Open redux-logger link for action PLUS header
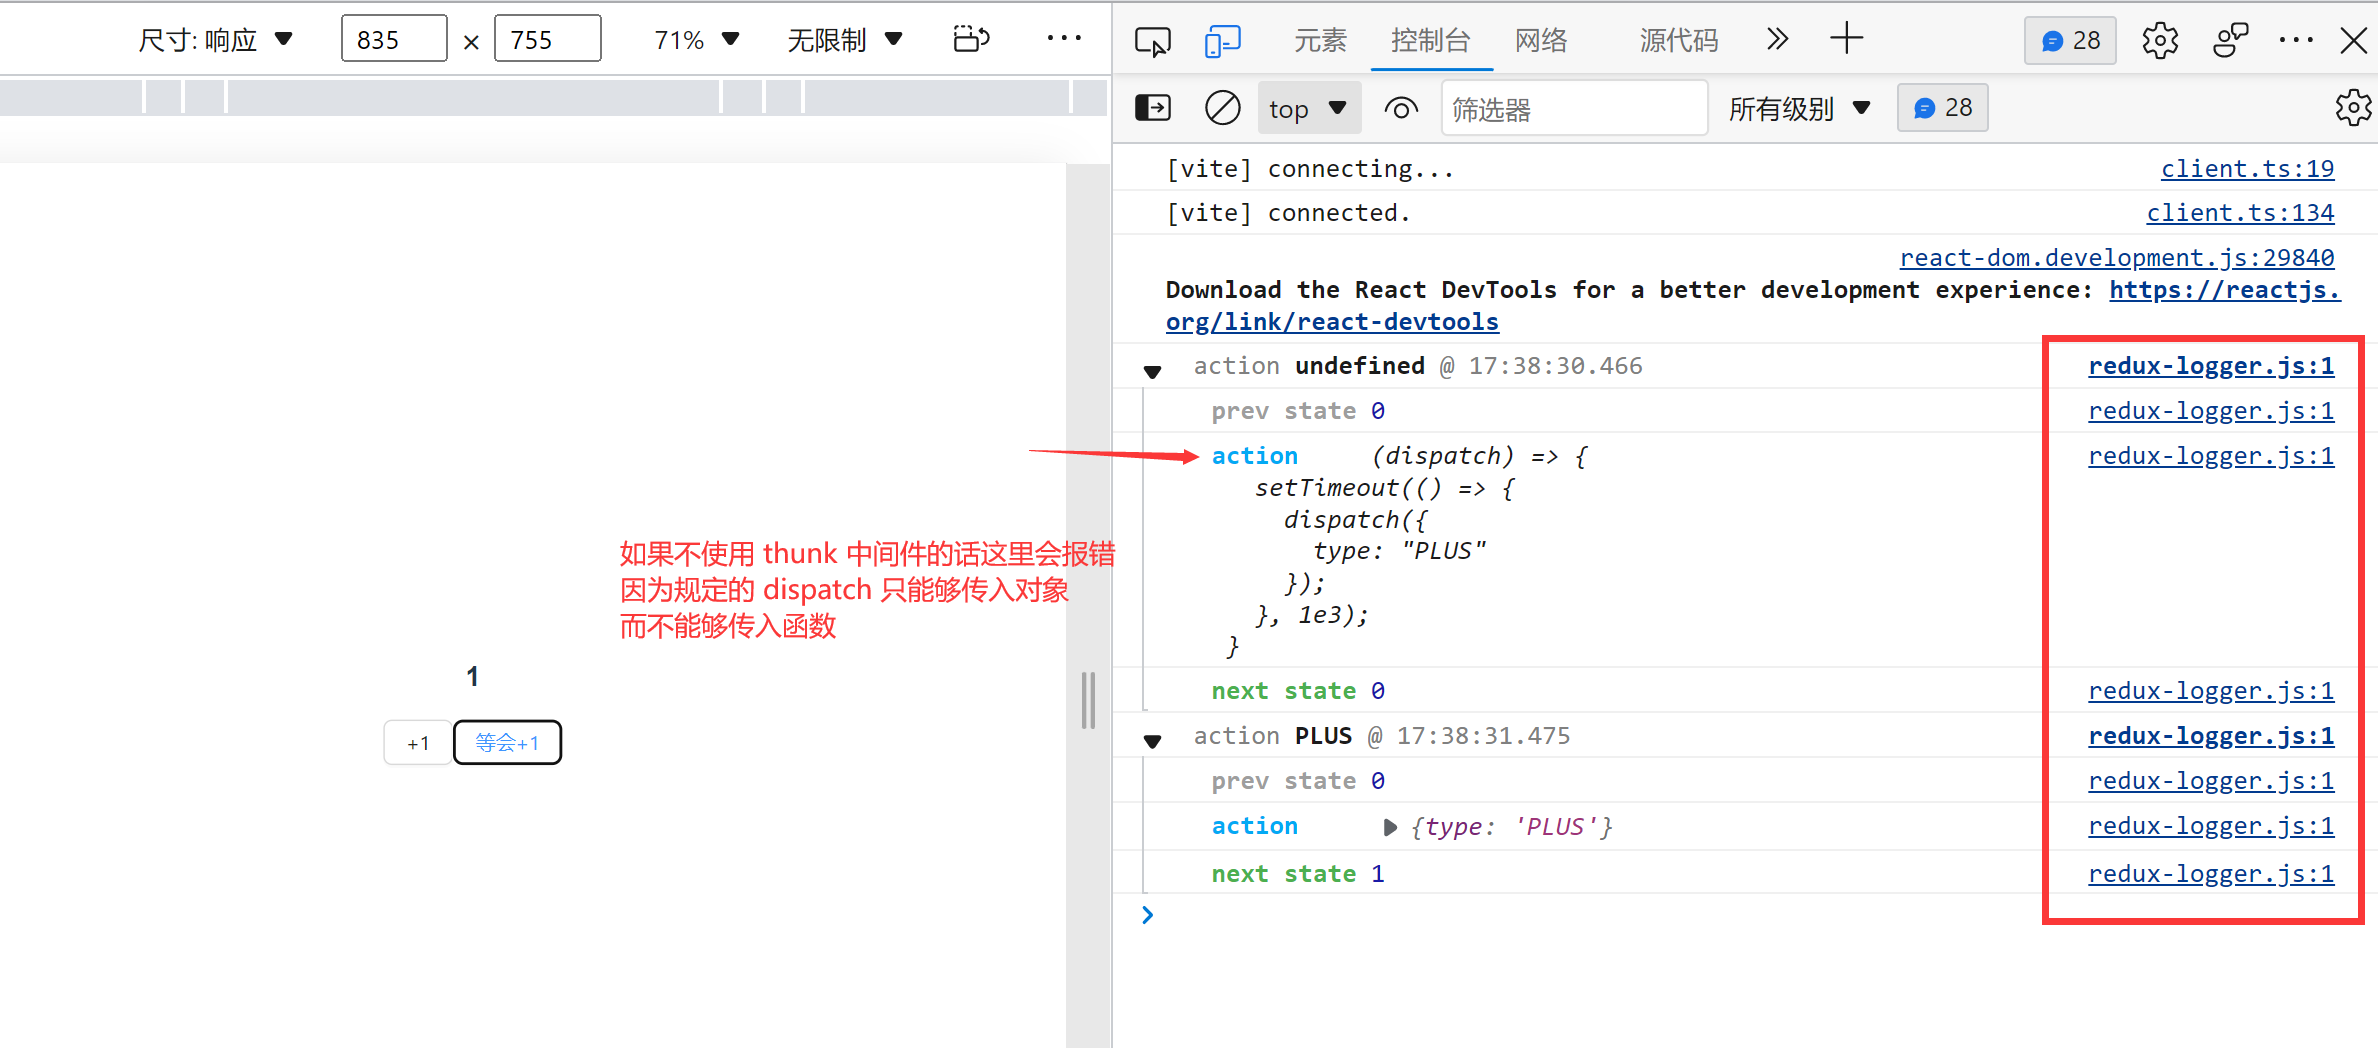This screenshot has height=1048, width=2378. [2211, 736]
